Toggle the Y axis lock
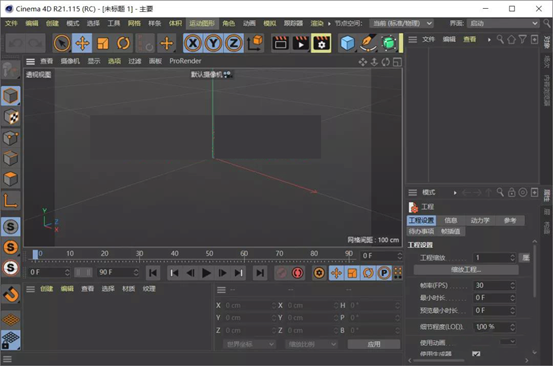Viewport: 553px width, 366px height. (x=213, y=43)
